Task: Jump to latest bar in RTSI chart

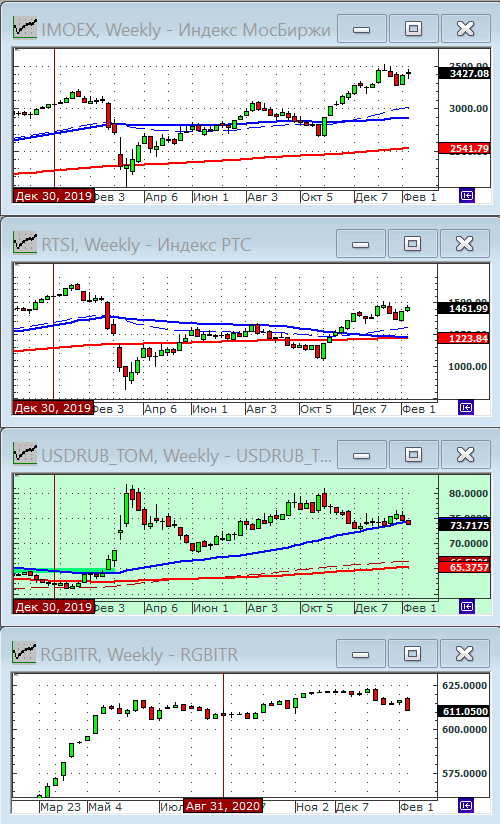Action: 466,407
